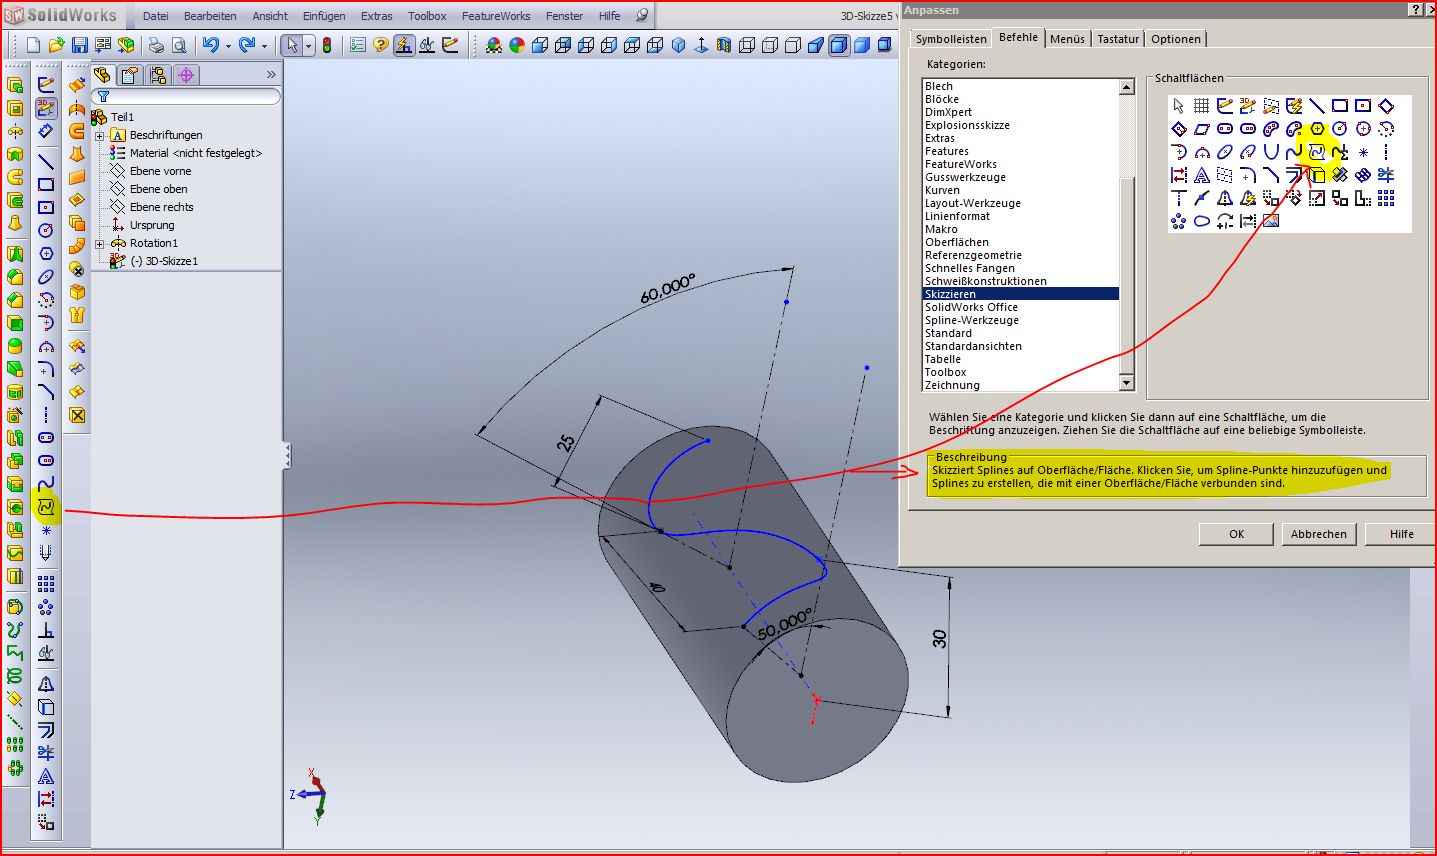
Task: Select the (-) 3D-Skizze1 tree item
Action: click(164, 261)
